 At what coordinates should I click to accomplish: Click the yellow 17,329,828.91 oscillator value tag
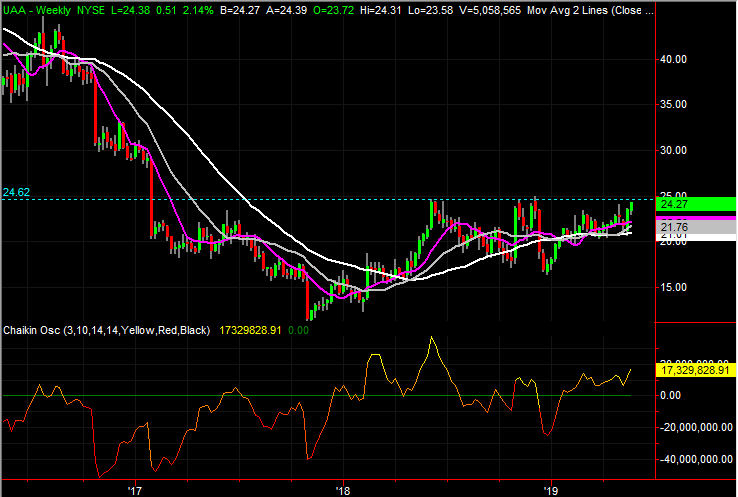coord(695,370)
